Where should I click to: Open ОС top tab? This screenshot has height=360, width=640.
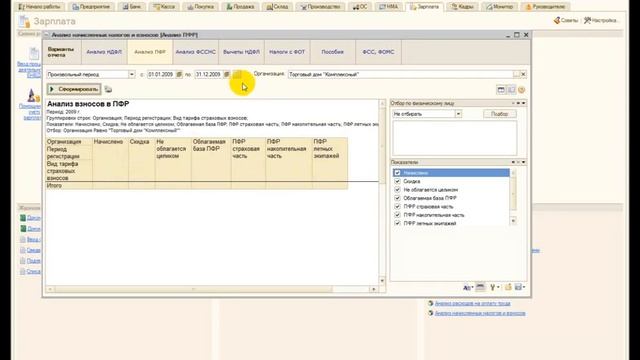coord(360,7)
